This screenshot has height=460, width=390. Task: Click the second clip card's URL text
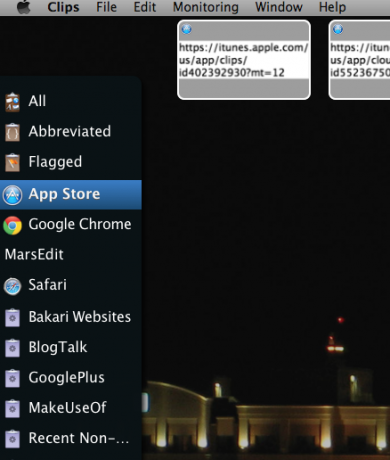click(x=360, y=60)
